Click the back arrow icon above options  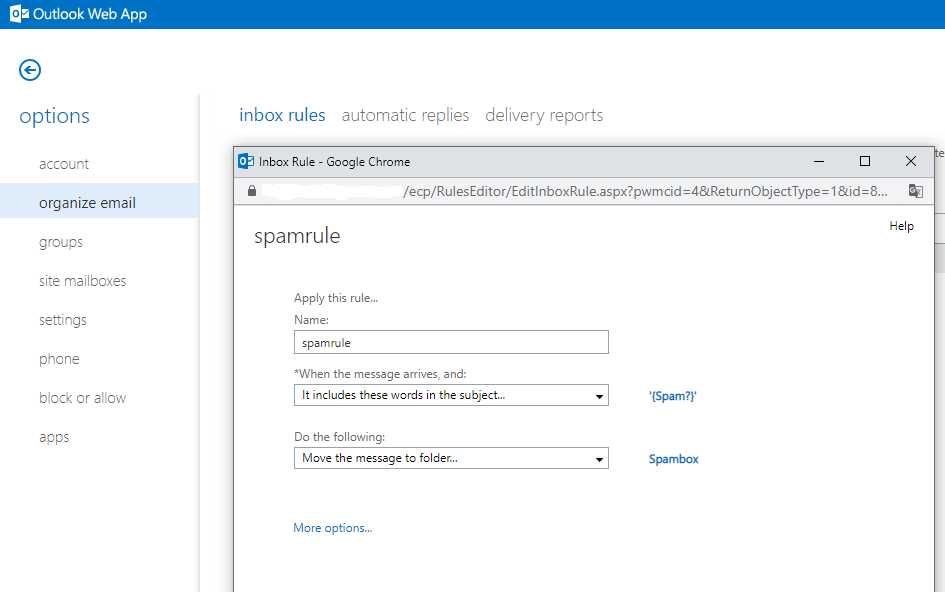(x=30, y=70)
